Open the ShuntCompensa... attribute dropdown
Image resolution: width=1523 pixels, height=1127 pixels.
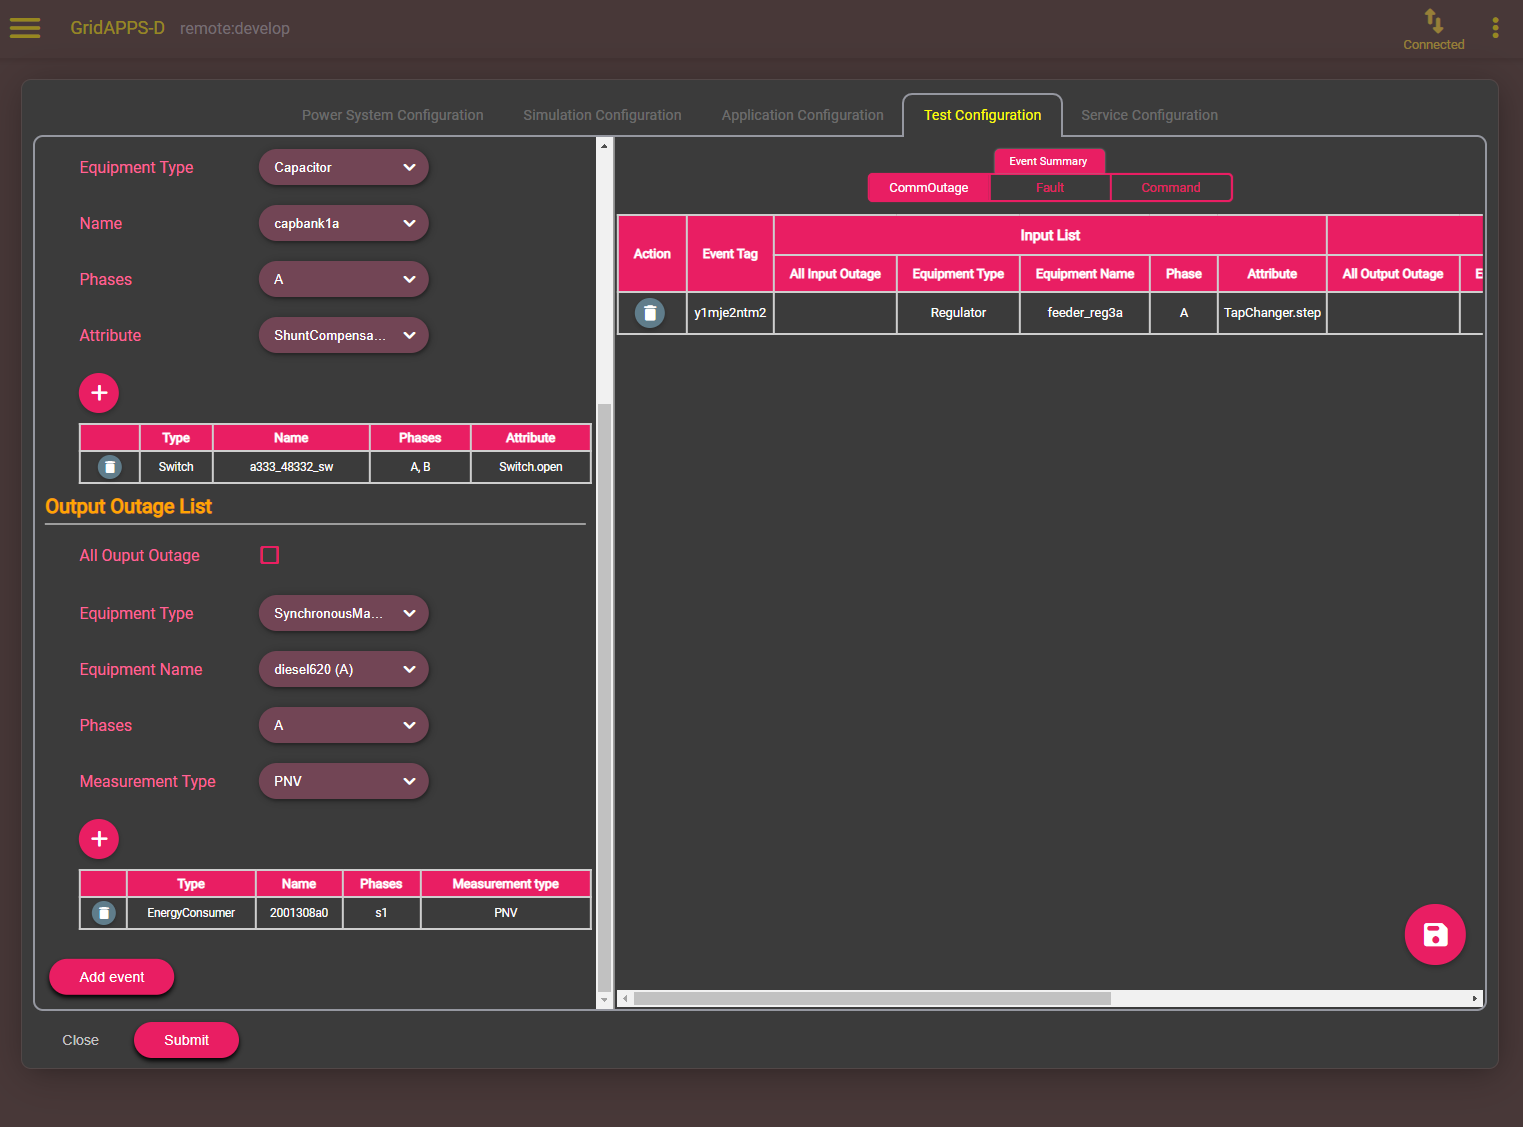[x=344, y=335]
